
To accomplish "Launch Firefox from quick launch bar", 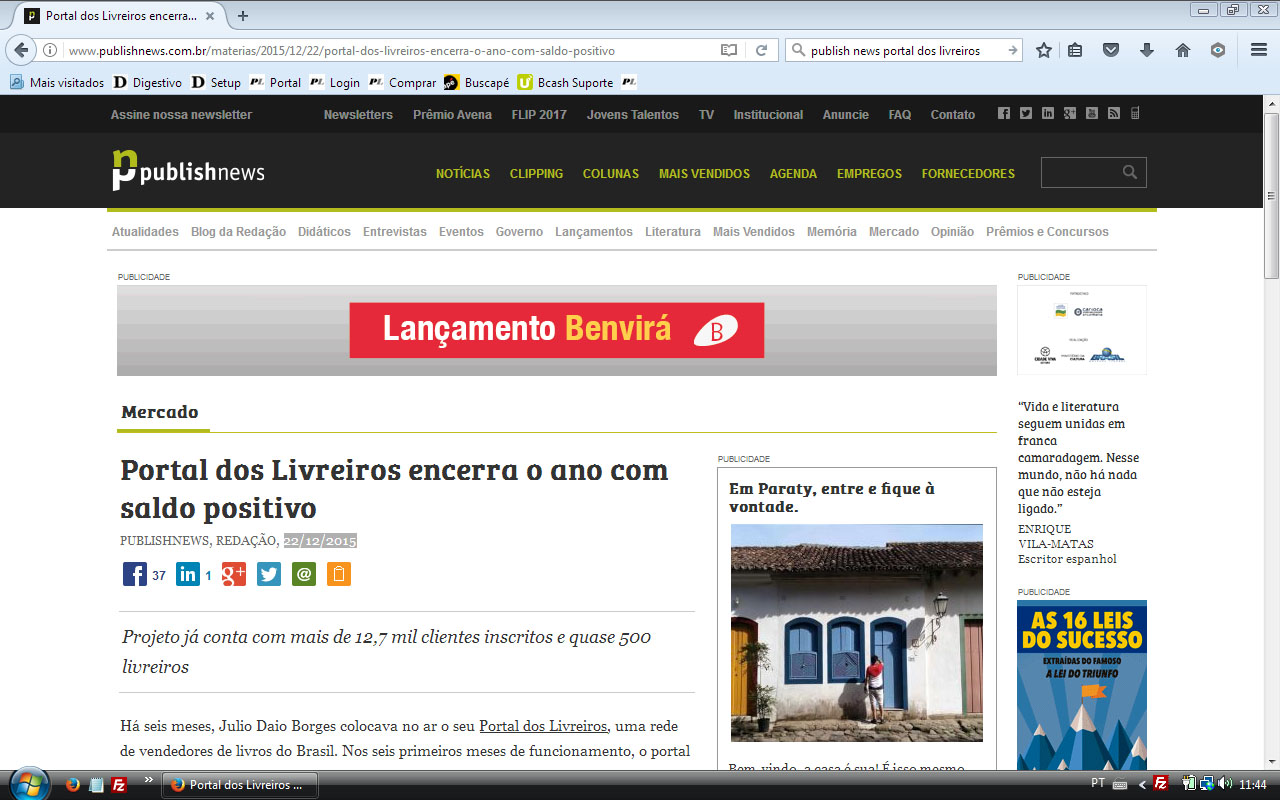I will 72,784.
